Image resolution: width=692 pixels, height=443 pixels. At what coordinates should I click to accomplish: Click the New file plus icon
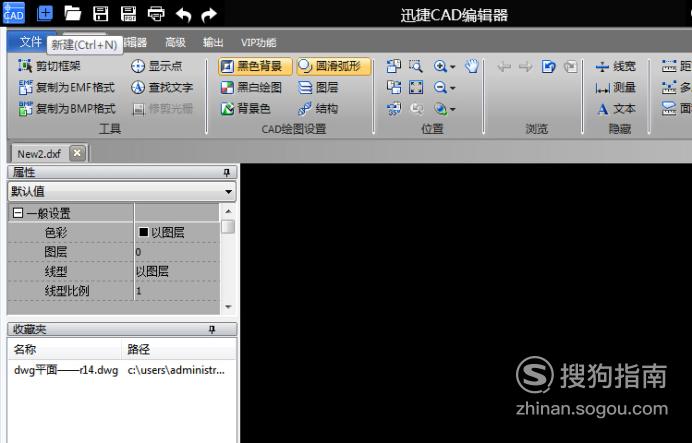[x=45, y=13]
